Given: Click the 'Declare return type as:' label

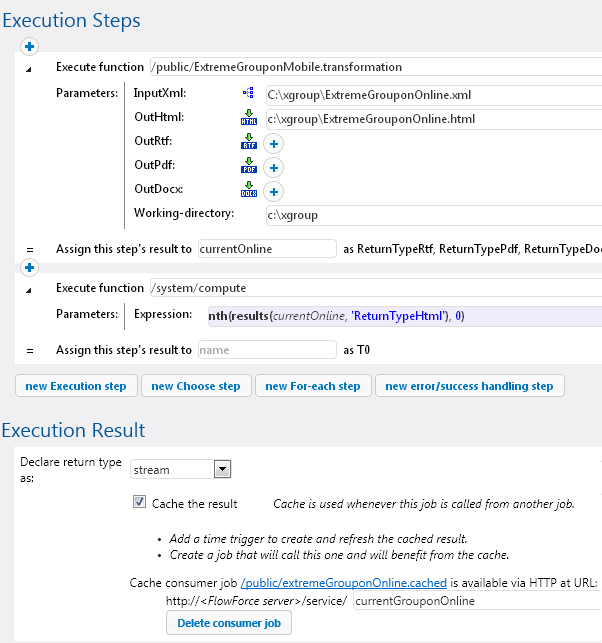Looking at the screenshot, I should pos(71,470).
